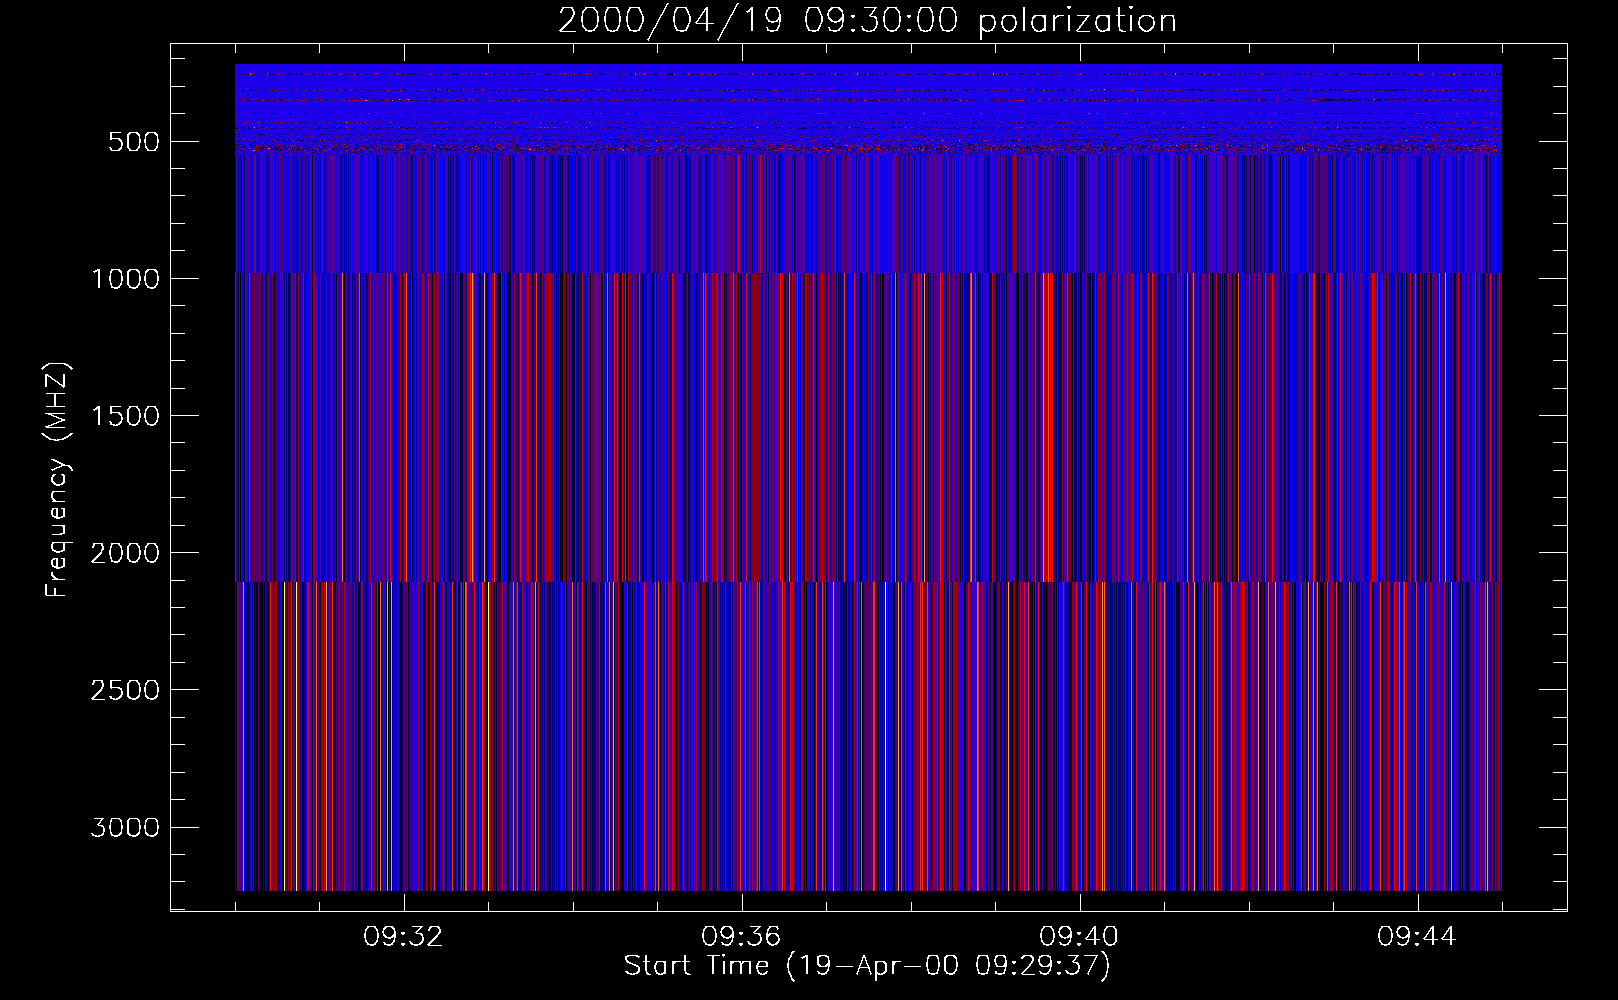
Task: Select the 2500 frequency axis label
Action: pos(125,690)
